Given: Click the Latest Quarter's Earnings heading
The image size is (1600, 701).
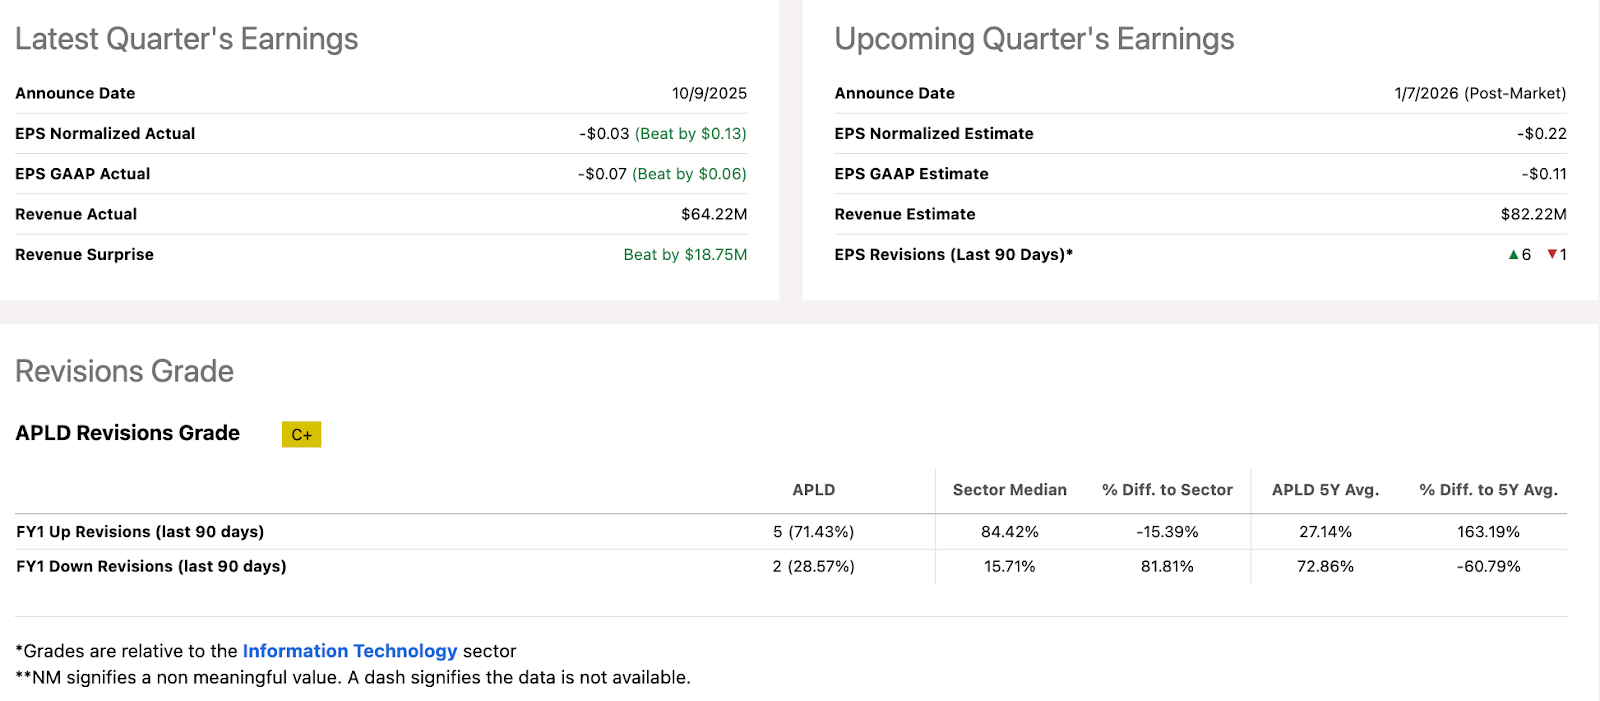Looking at the screenshot, I should pyautogui.click(x=186, y=39).
